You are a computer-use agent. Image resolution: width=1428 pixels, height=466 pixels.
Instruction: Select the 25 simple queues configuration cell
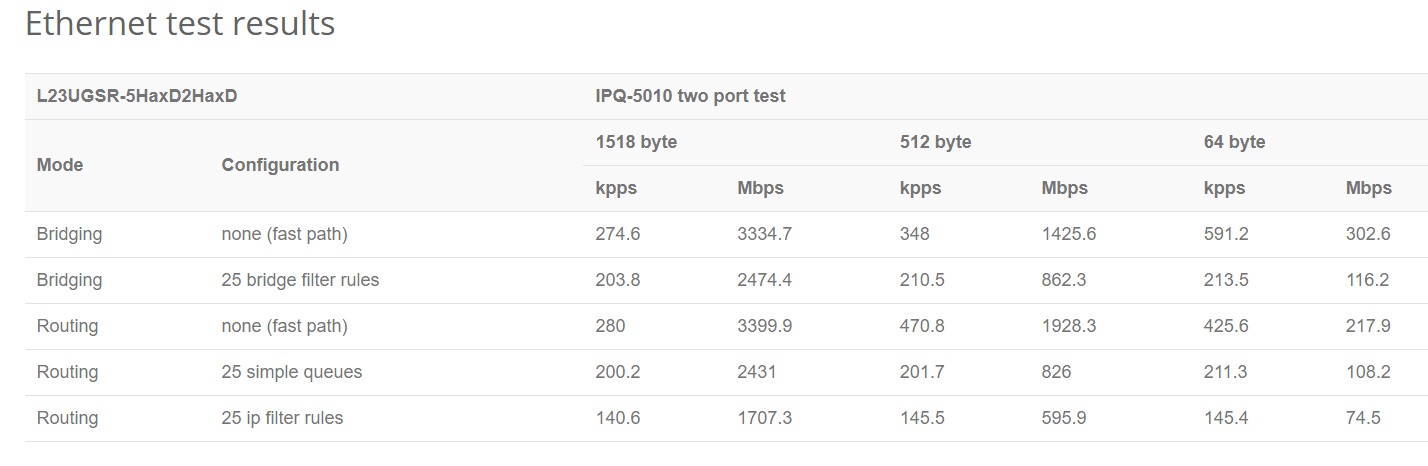click(x=291, y=372)
